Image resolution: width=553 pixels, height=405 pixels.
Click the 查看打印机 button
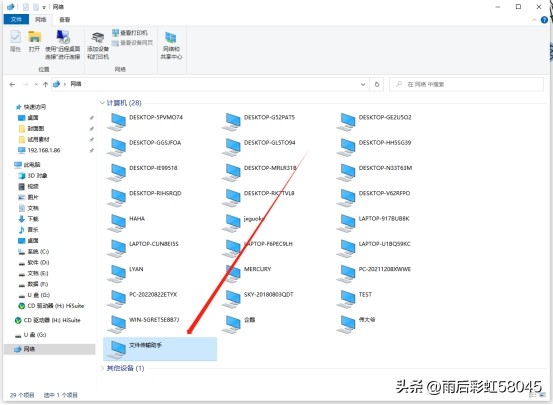[129, 33]
